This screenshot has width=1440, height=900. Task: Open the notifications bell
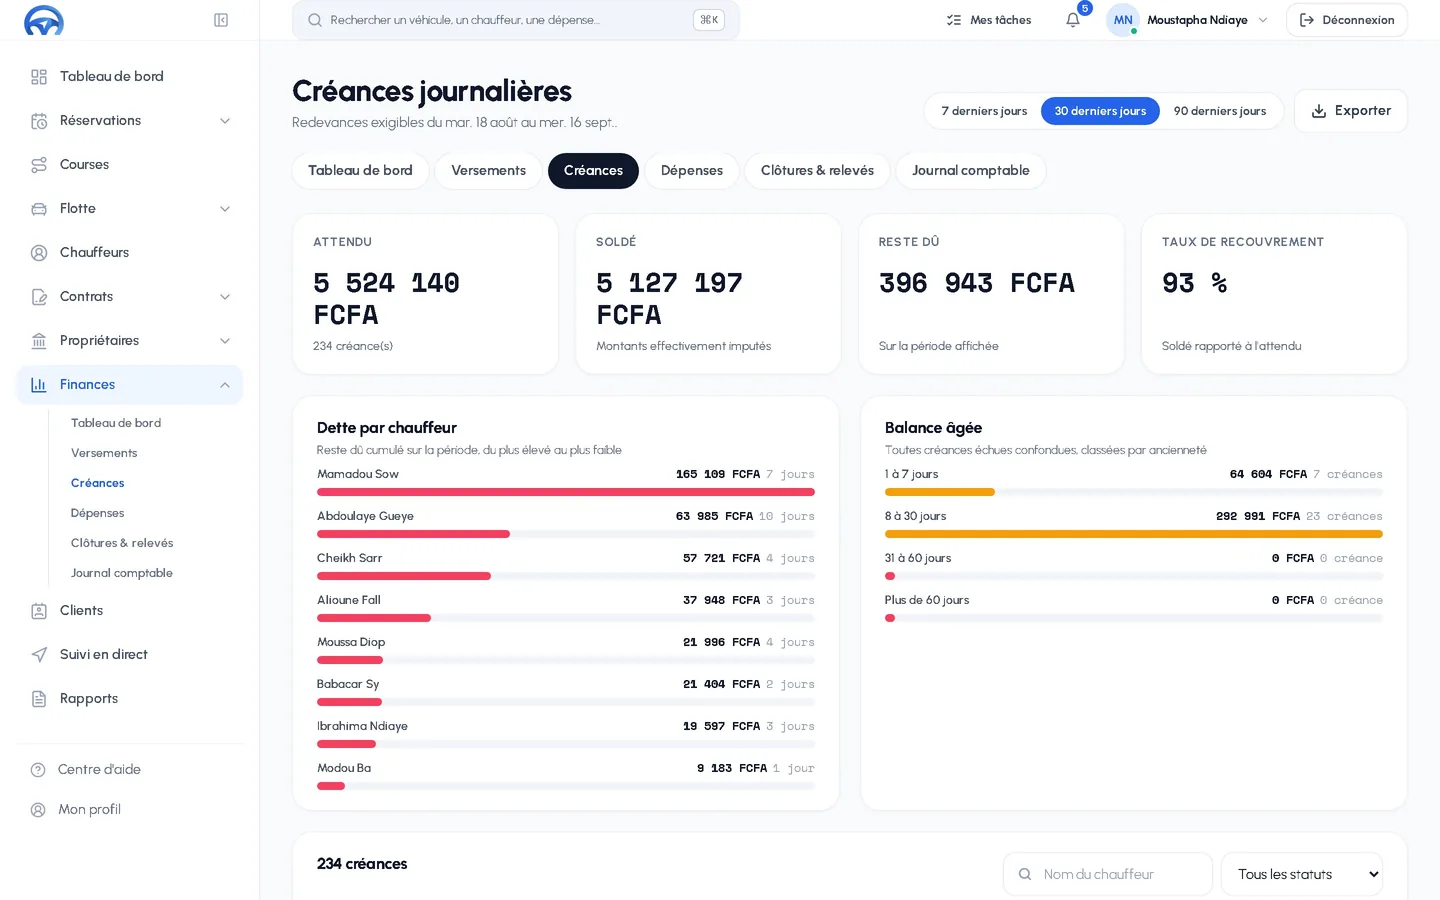pyautogui.click(x=1073, y=20)
